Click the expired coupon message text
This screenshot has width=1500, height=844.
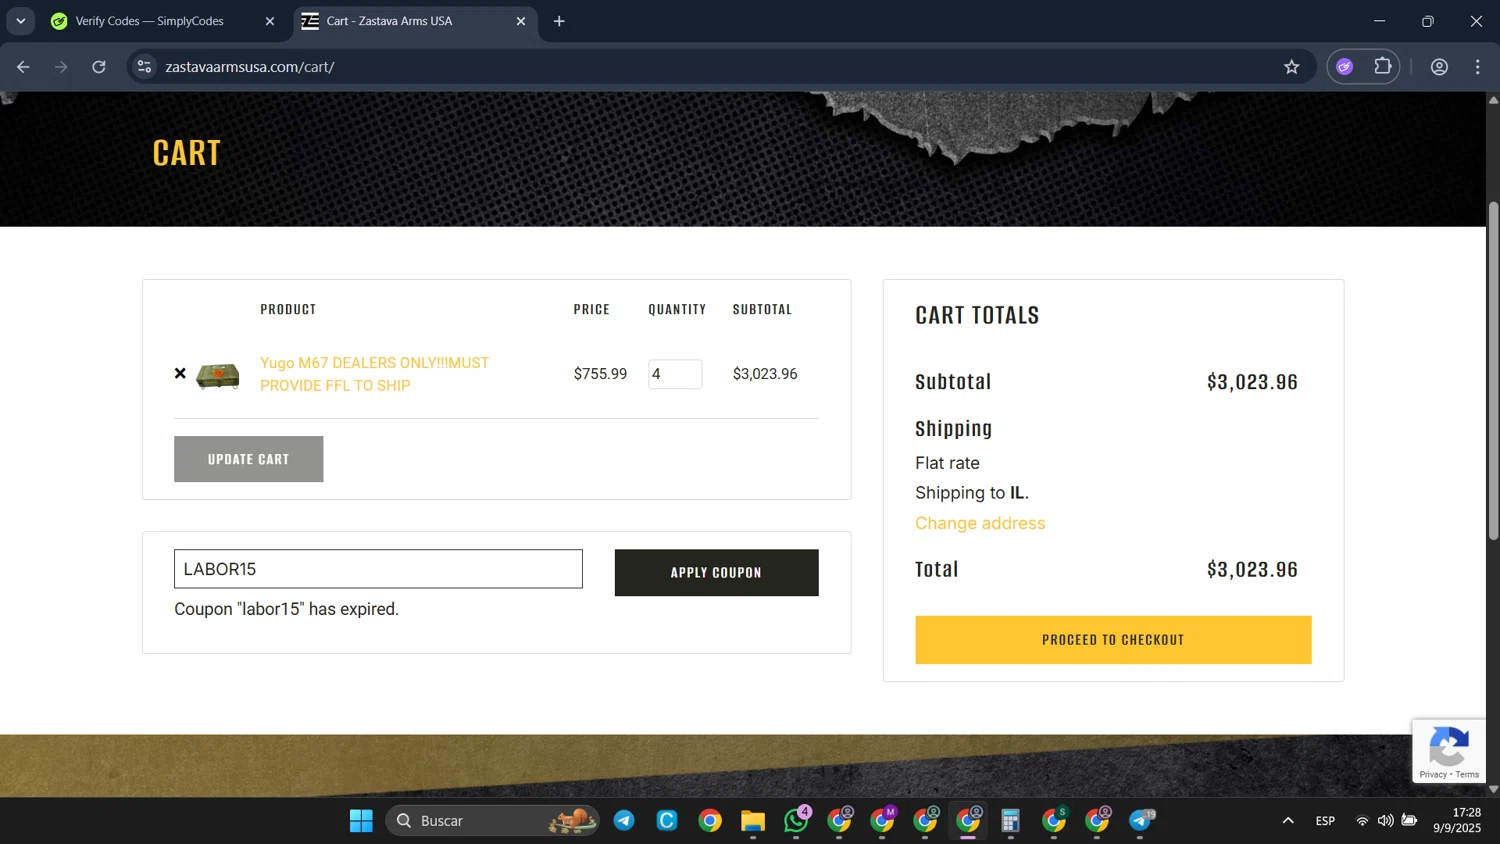286,609
